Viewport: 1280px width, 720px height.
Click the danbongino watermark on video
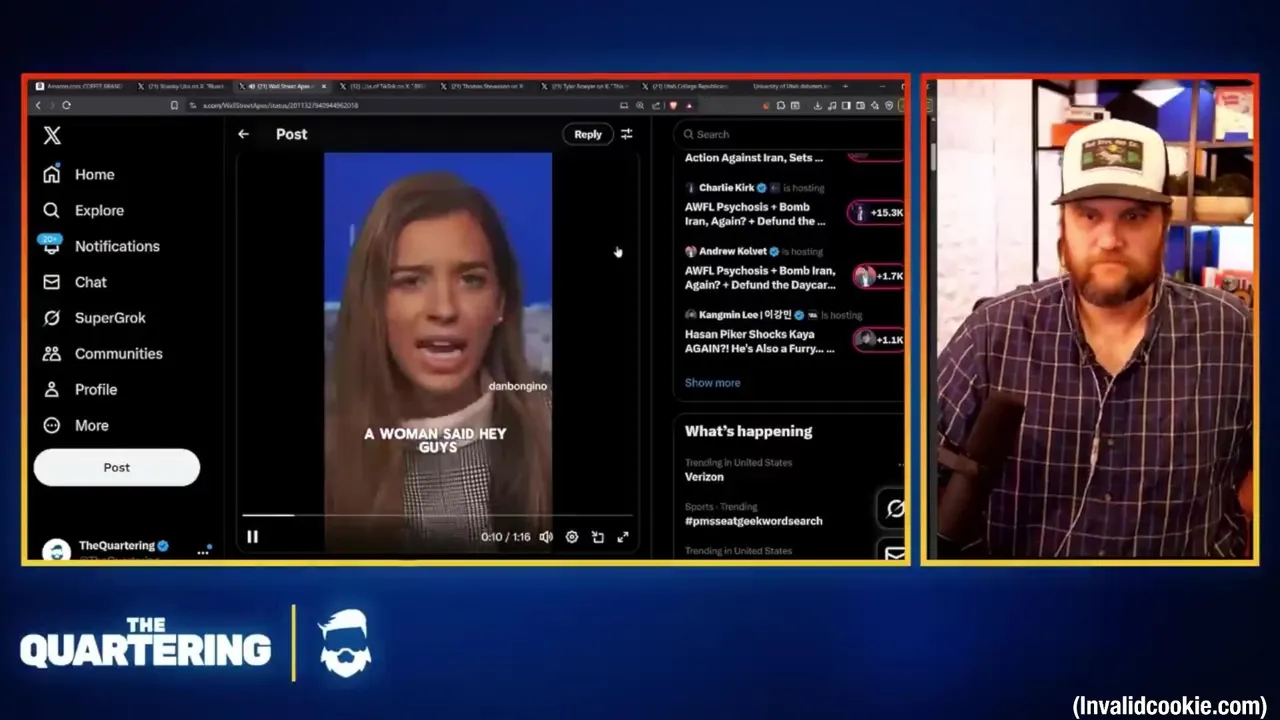[x=518, y=386]
